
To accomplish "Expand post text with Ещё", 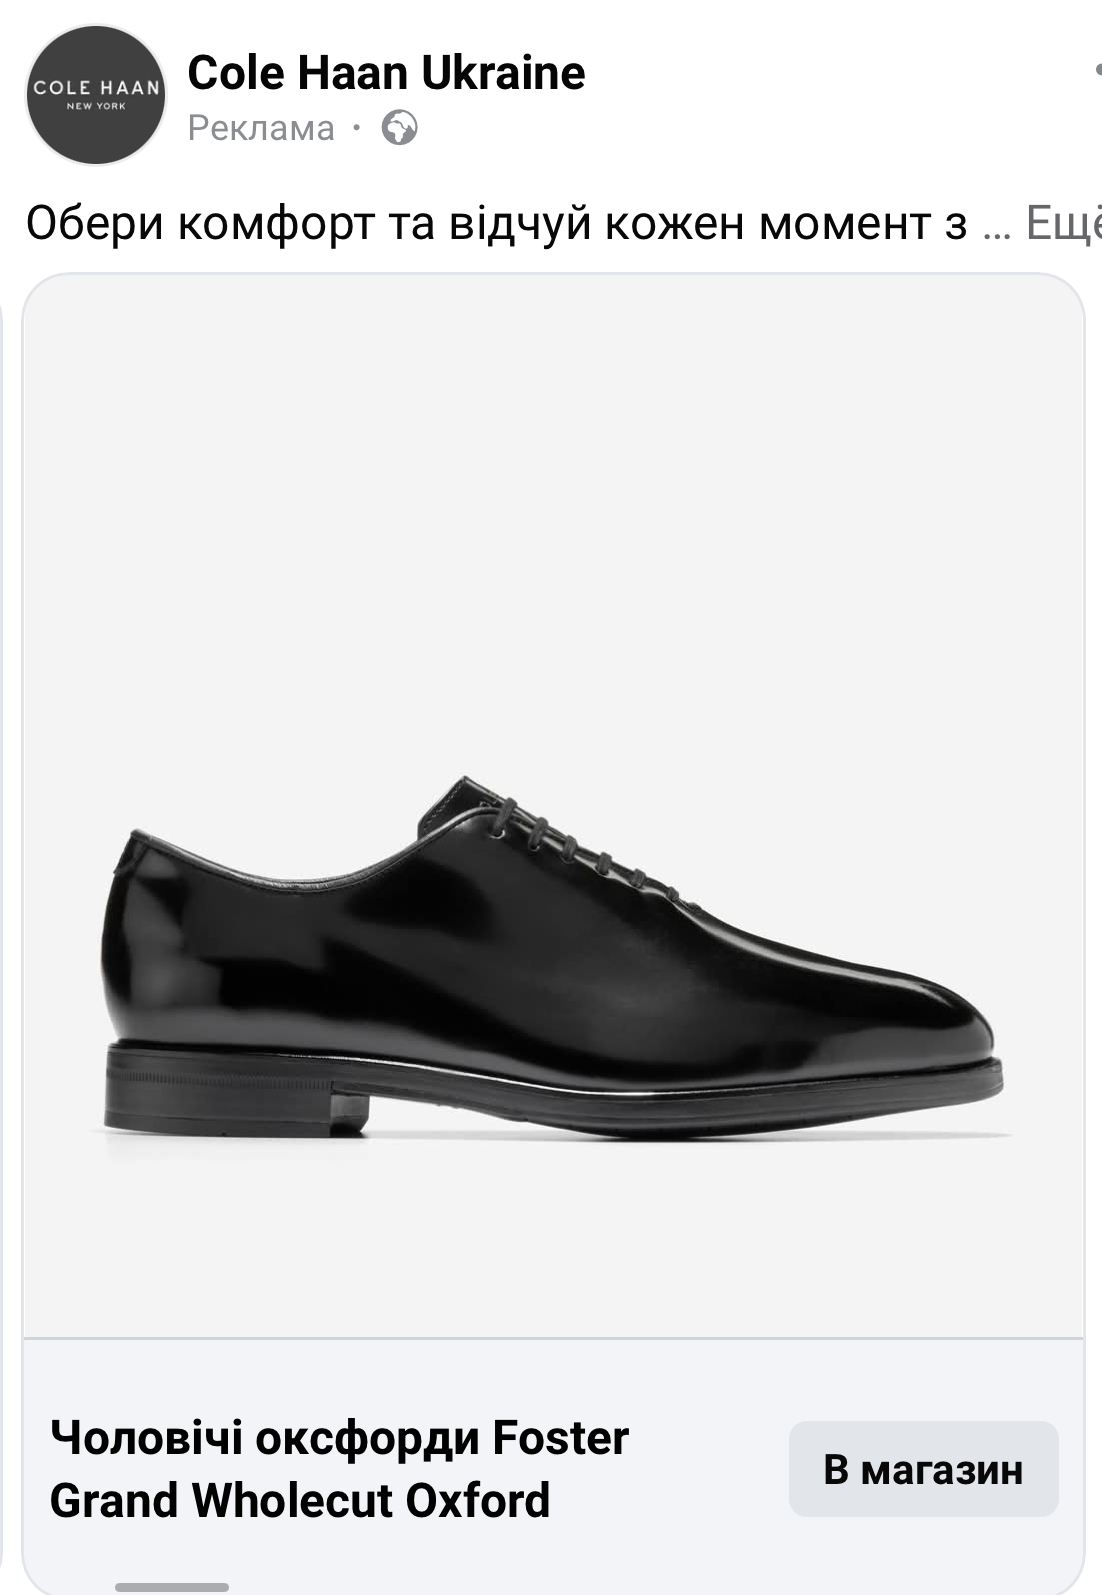I will [1064, 223].
